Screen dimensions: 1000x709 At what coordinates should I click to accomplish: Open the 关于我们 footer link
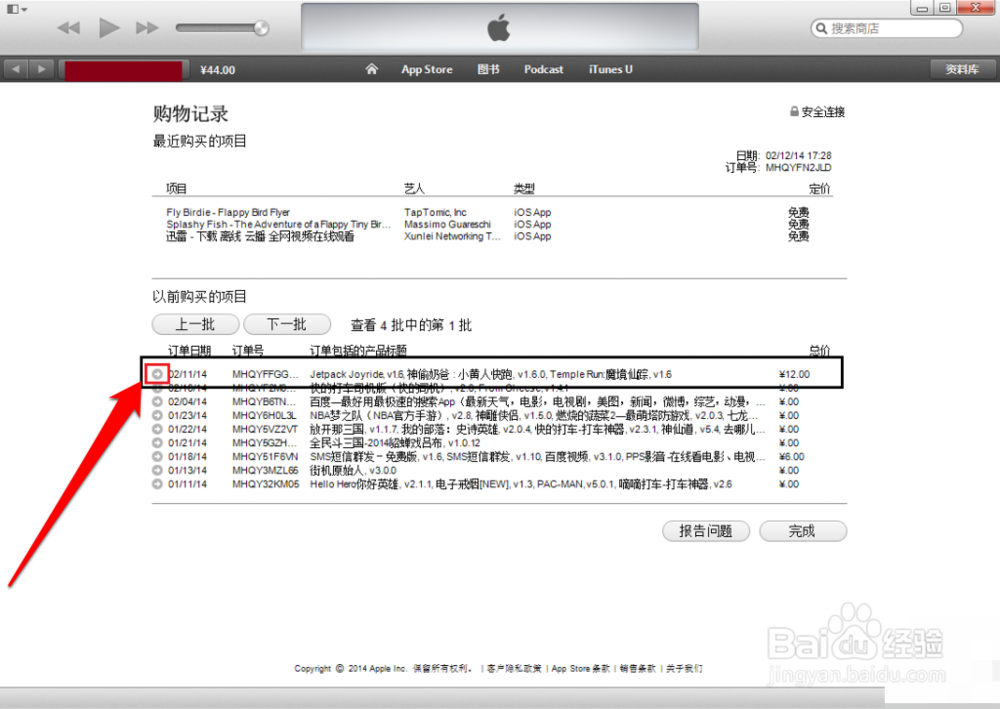pos(684,669)
